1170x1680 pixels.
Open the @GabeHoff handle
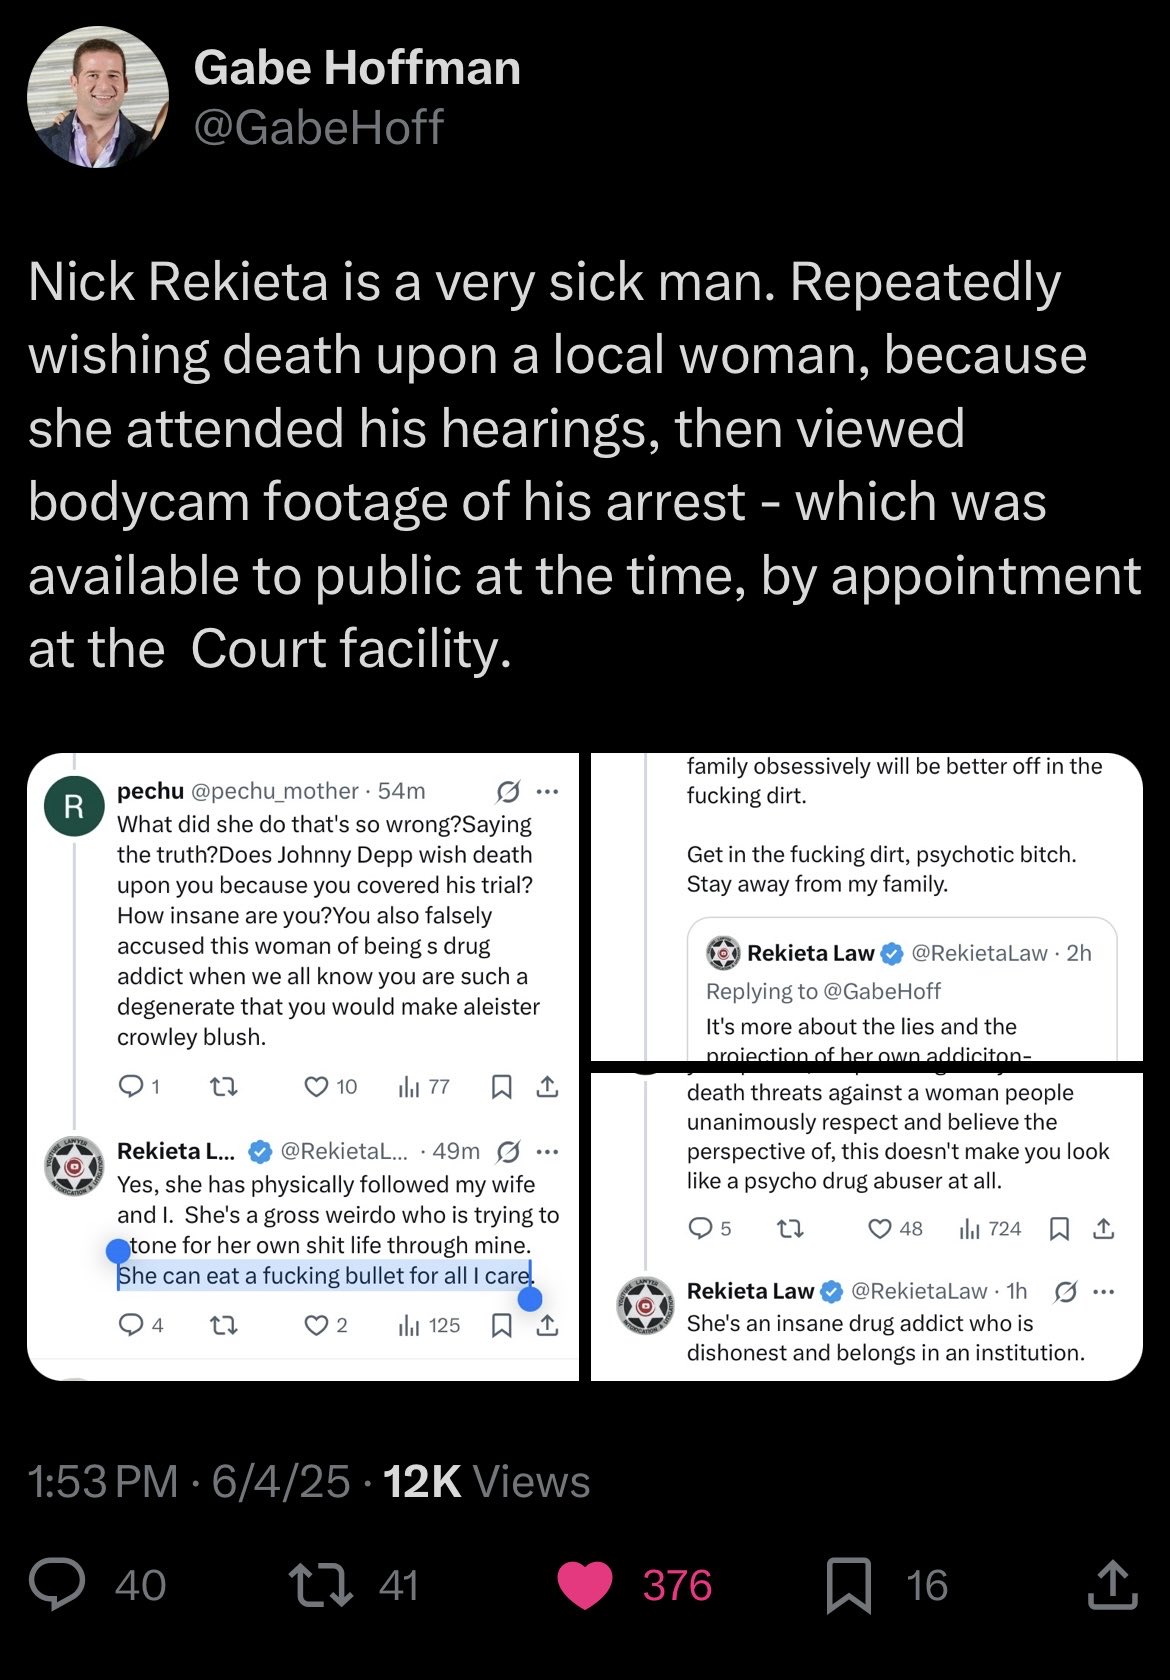click(x=318, y=128)
